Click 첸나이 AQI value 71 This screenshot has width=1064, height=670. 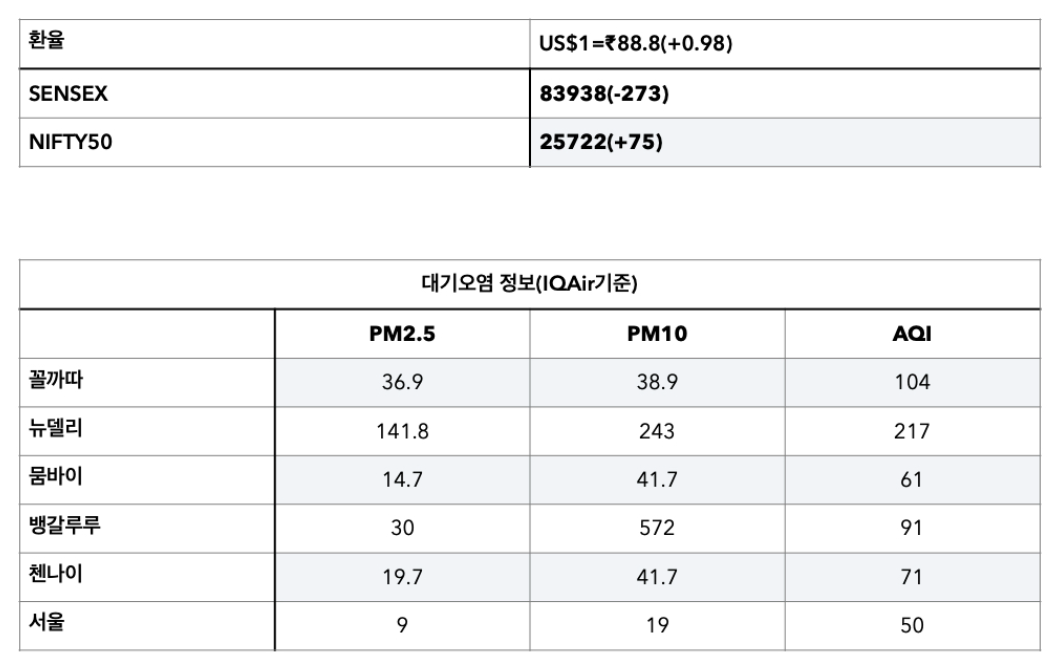911,577
